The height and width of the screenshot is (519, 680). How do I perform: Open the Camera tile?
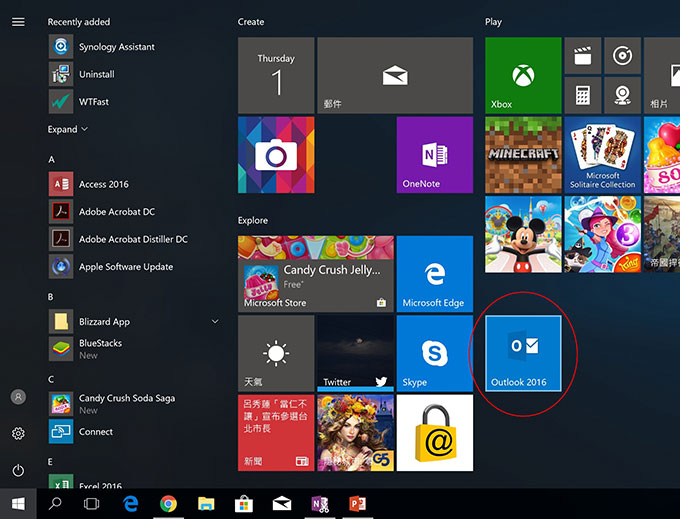click(x=276, y=155)
